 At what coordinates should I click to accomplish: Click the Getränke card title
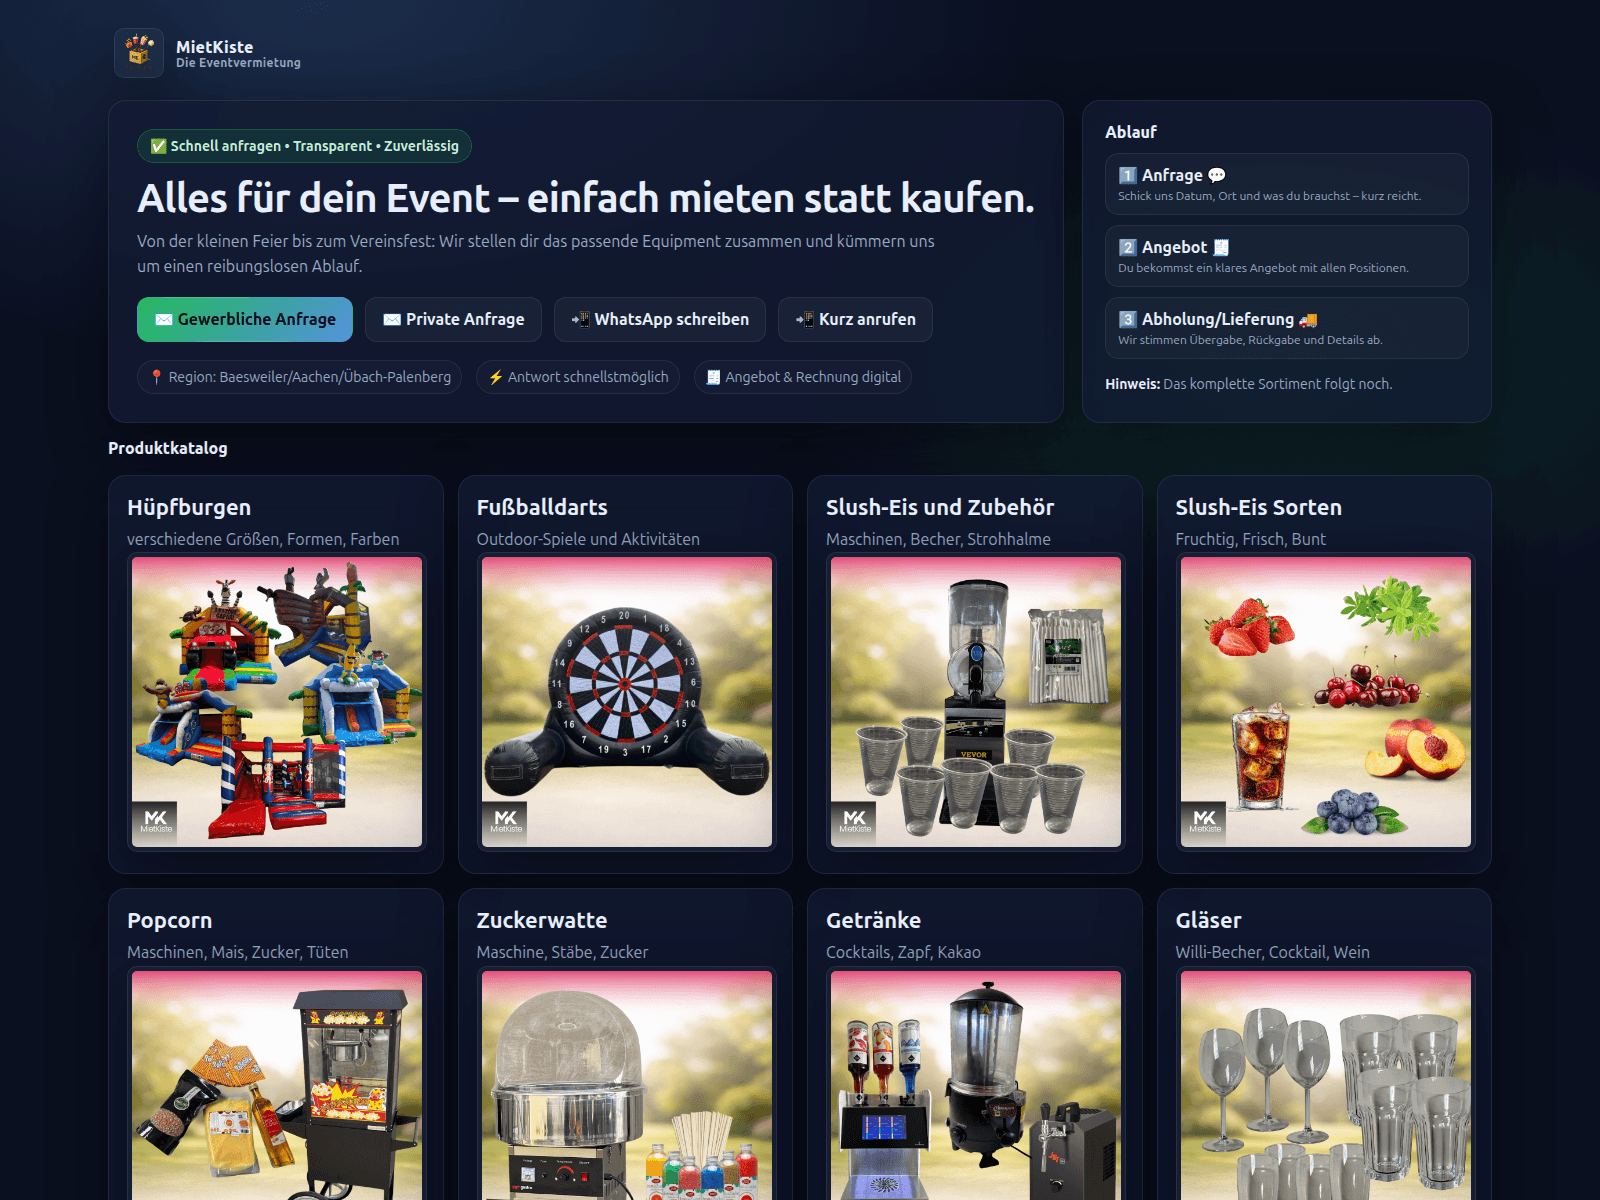tap(874, 920)
